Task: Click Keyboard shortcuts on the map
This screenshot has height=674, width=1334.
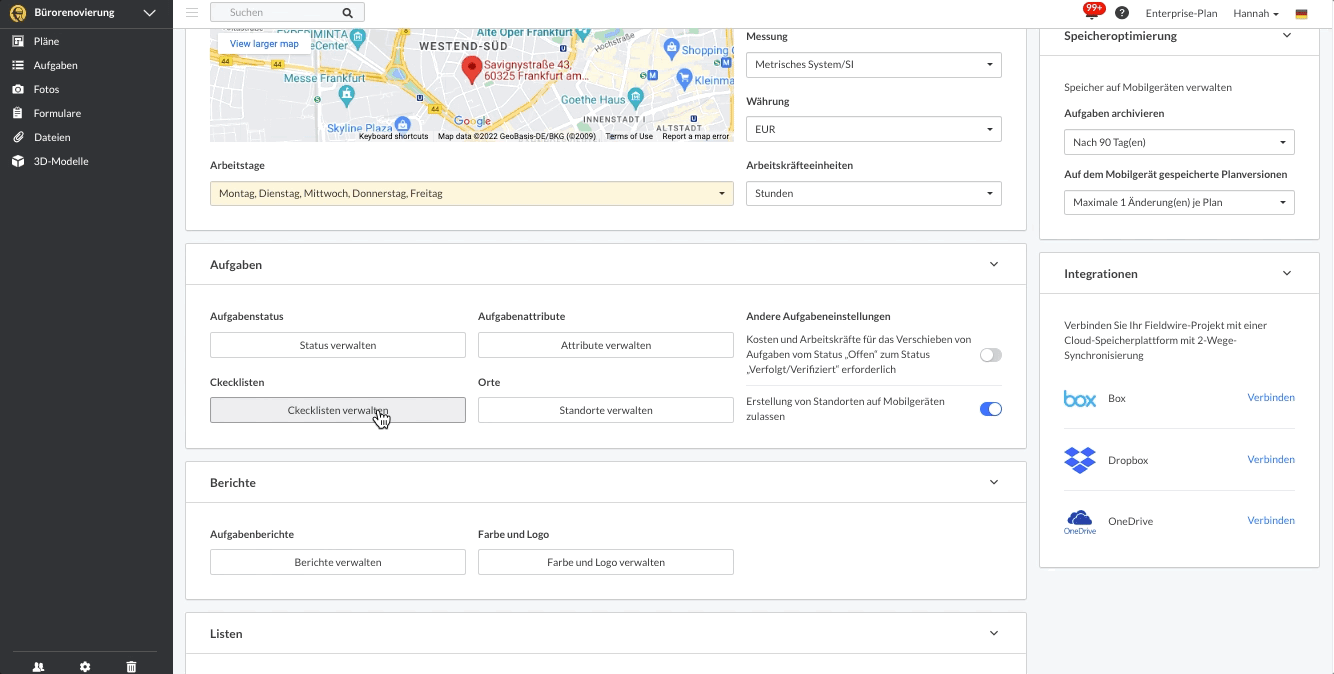Action: point(394,136)
